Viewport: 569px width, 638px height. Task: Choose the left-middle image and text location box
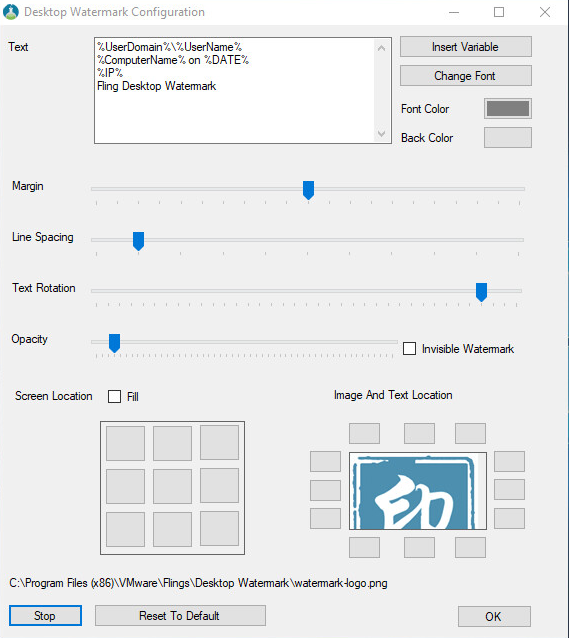pos(325,490)
